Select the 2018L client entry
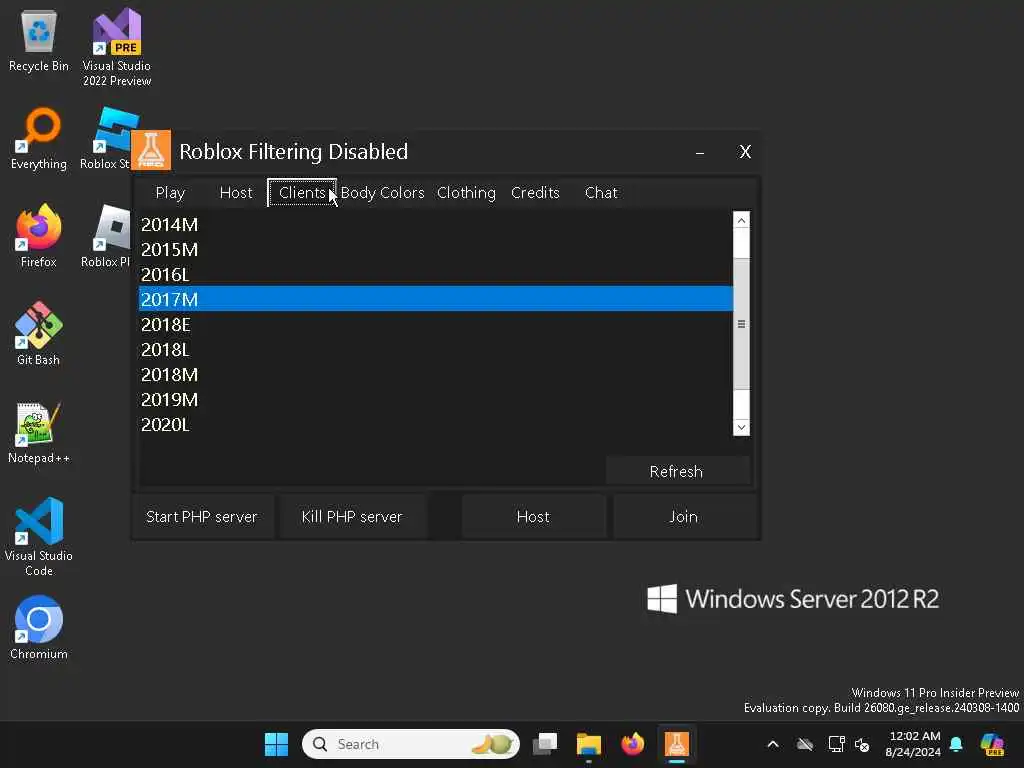The width and height of the screenshot is (1024, 768). [436, 349]
